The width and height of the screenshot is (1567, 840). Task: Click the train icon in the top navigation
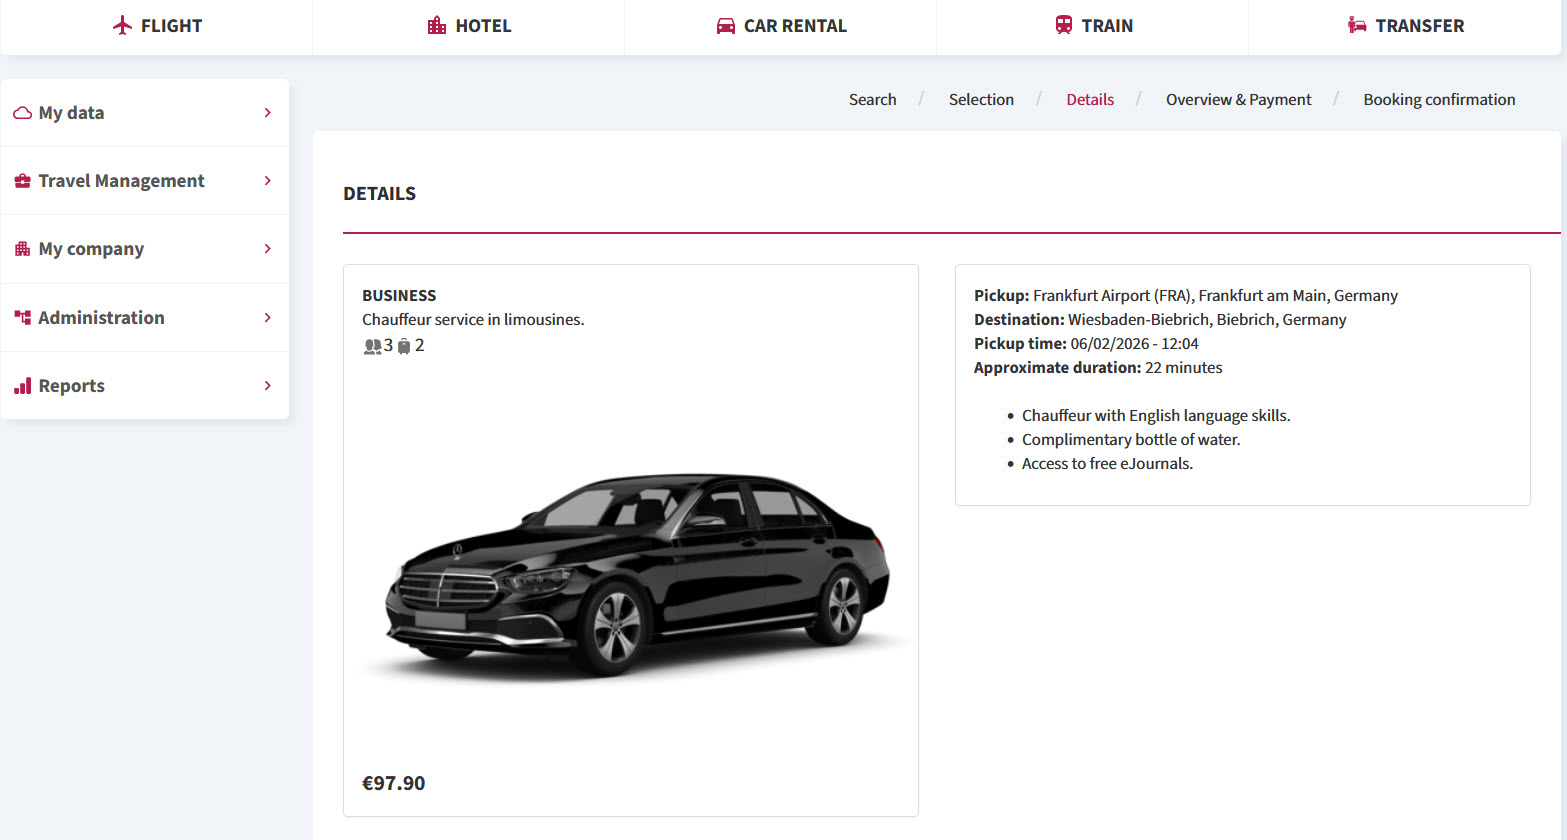coord(1064,25)
